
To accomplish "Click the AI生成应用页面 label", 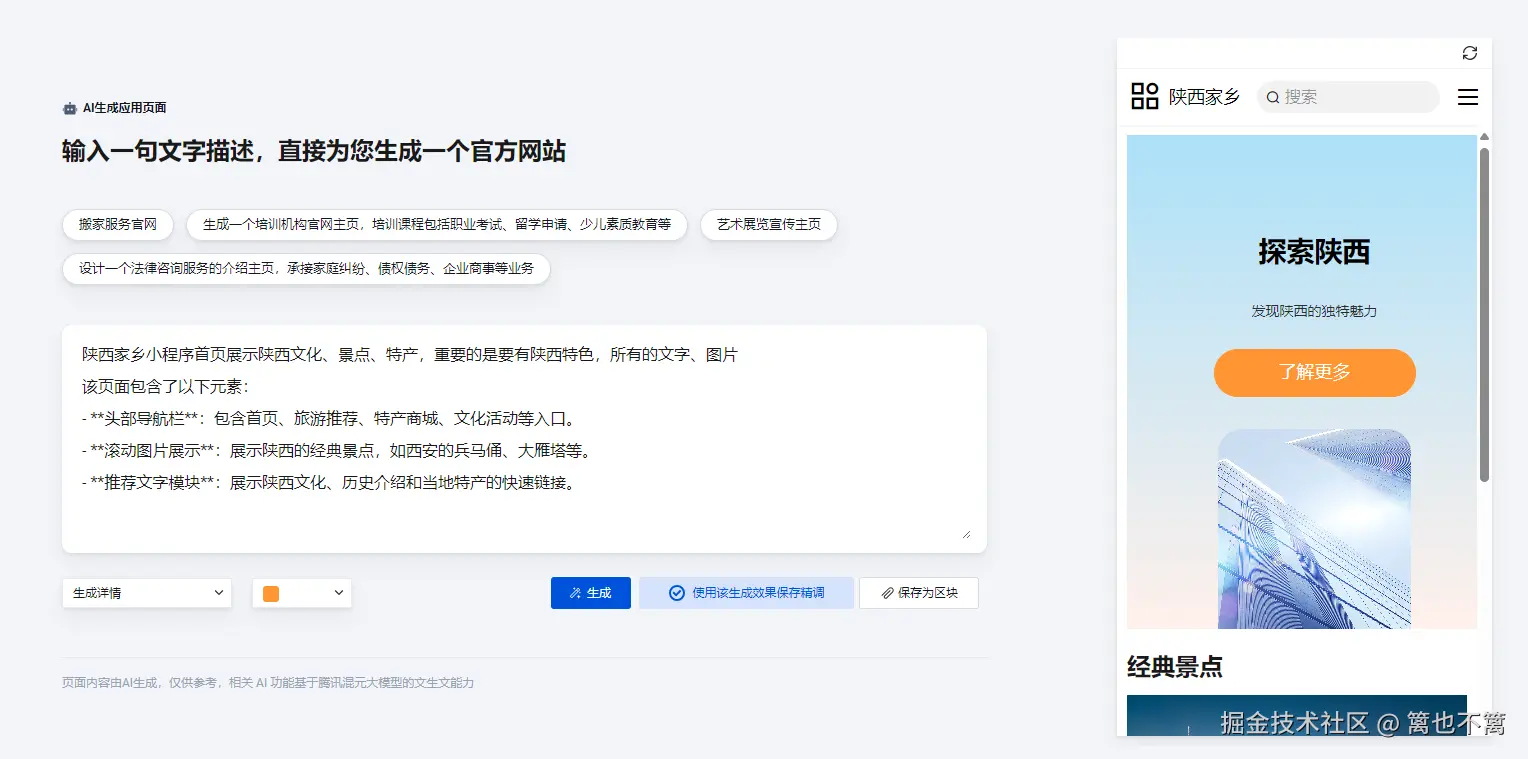I will pyautogui.click(x=124, y=108).
